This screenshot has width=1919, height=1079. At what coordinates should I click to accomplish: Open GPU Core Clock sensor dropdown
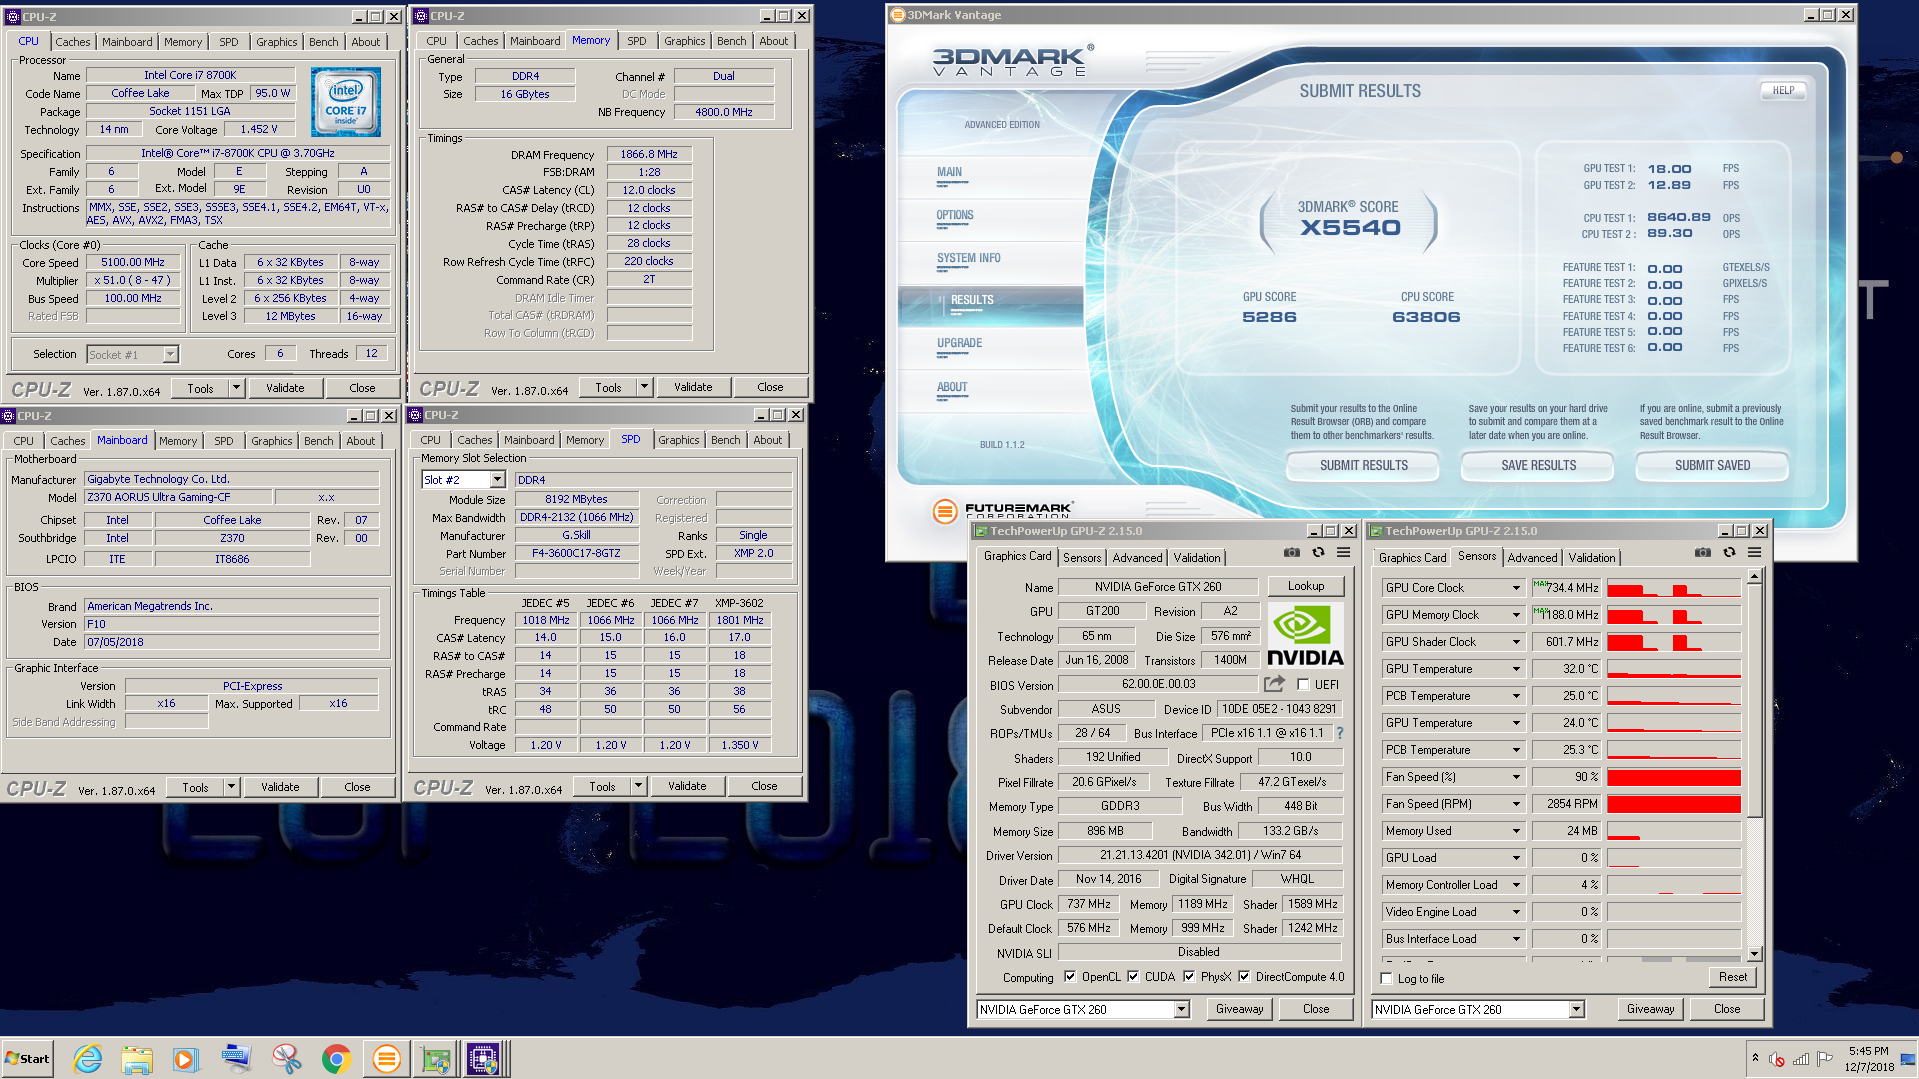coord(1516,588)
